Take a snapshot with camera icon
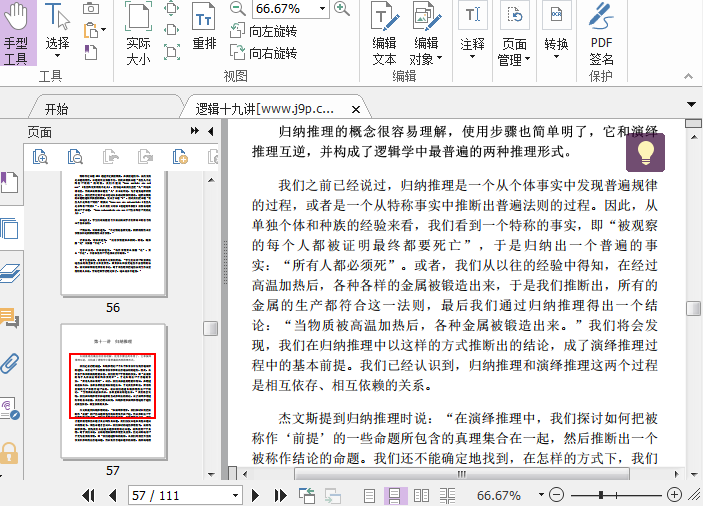The height and width of the screenshot is (506, 703). 91,8
